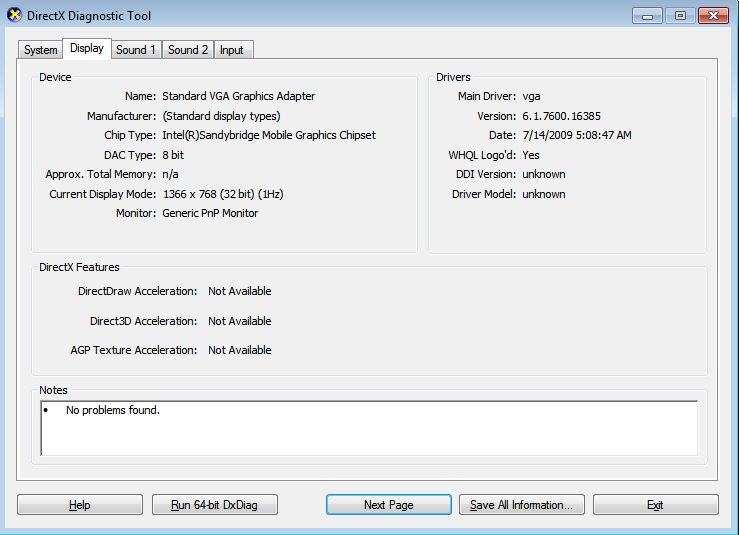Click the 'Notes' group heading
The image size is (739, 535).
click(53, 390)
